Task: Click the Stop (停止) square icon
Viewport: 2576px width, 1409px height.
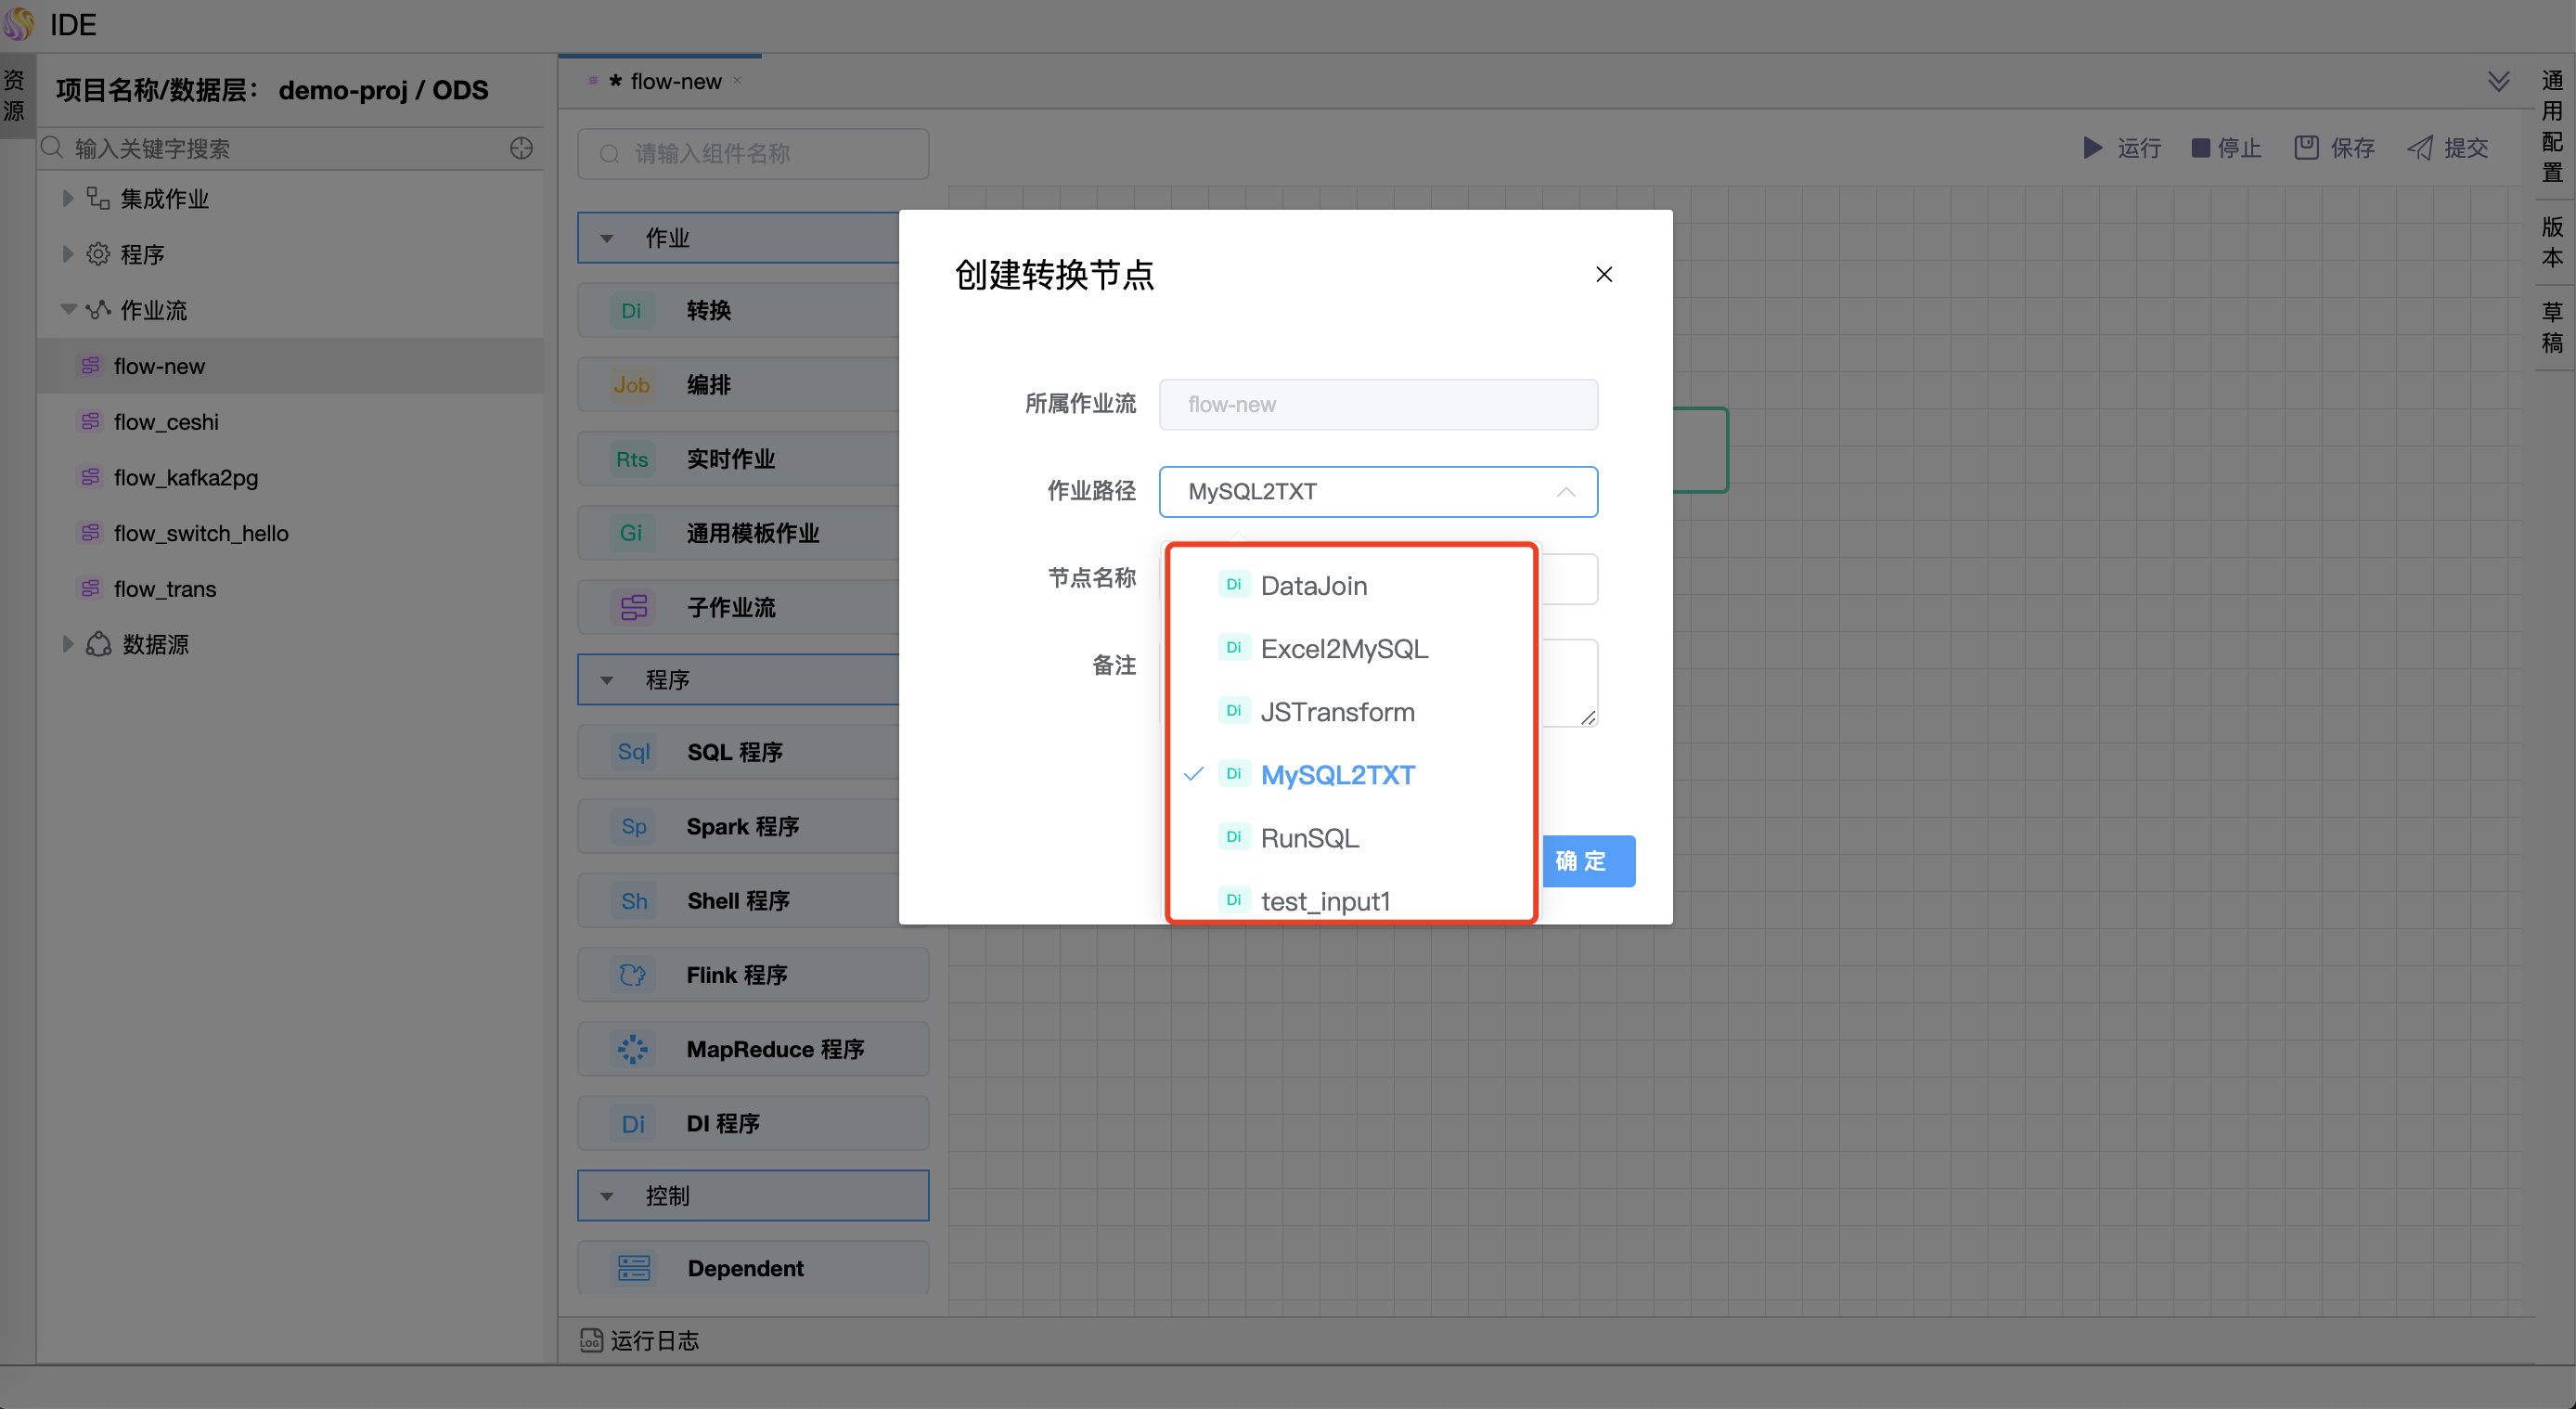Action: pyautogui.click(x=2200, y=148)
